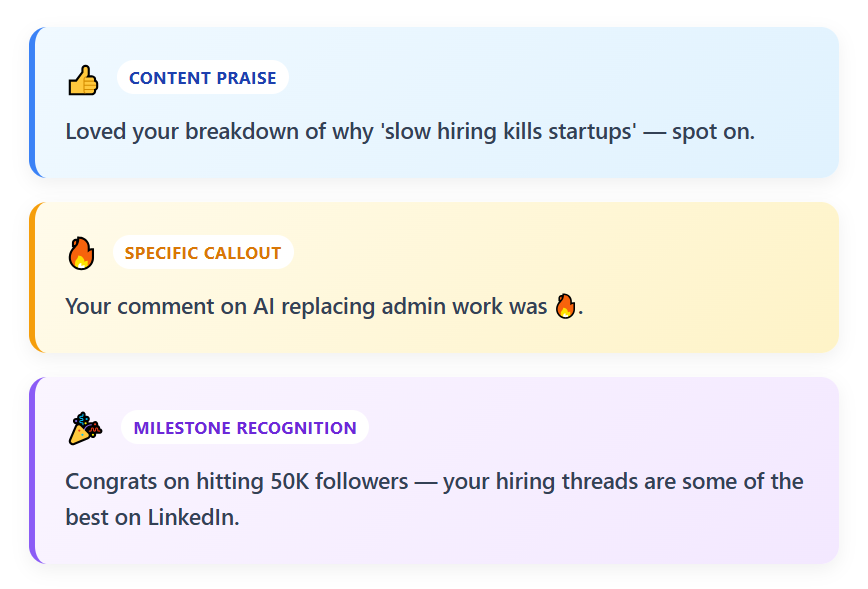Click the AI replacing admin work message

pos(324,306)
